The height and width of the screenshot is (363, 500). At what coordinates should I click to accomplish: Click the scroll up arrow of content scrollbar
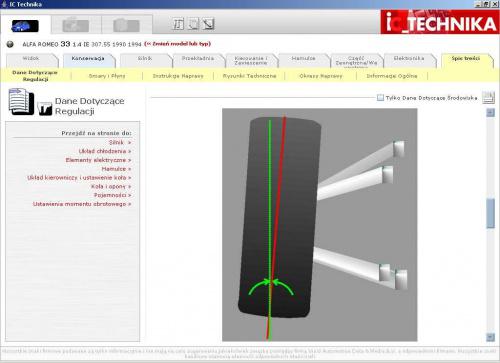click(490, 113)
